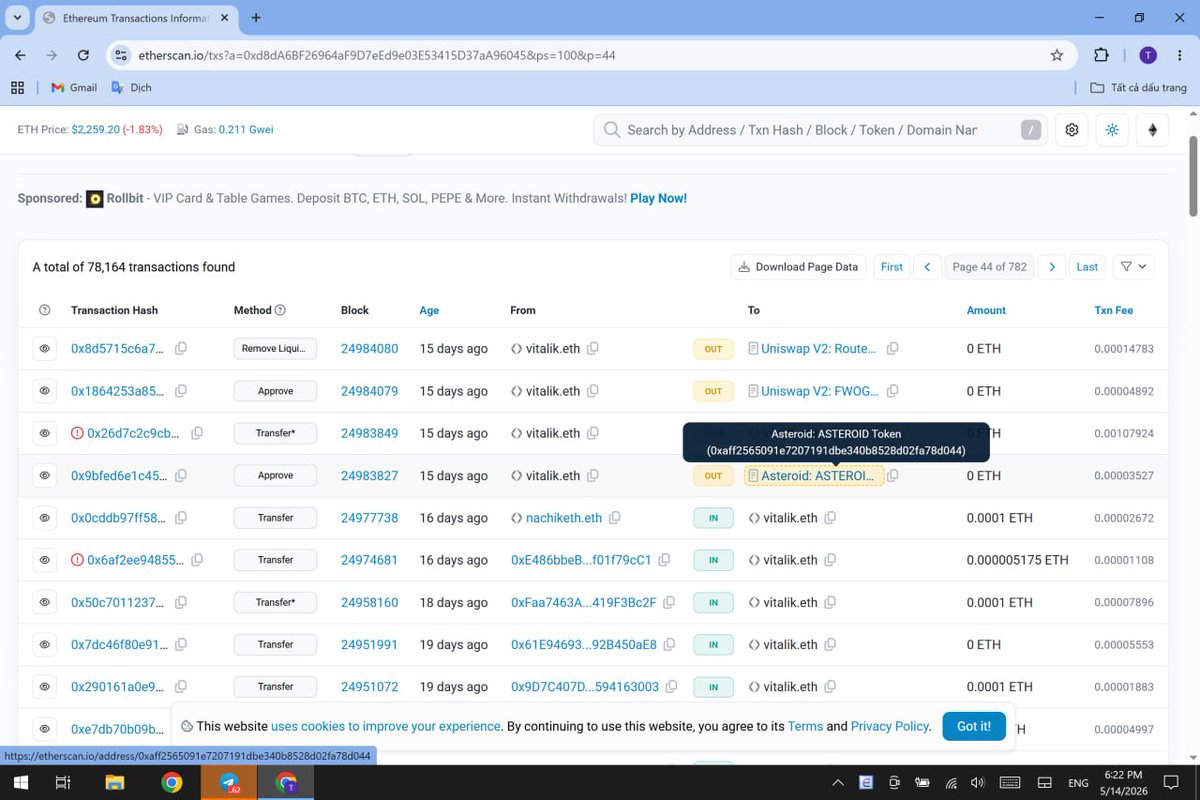The height and width of the screenshot is (800, 1200).
Task: Toggle the Txn Fee column header
Action: pos(1114,311)
